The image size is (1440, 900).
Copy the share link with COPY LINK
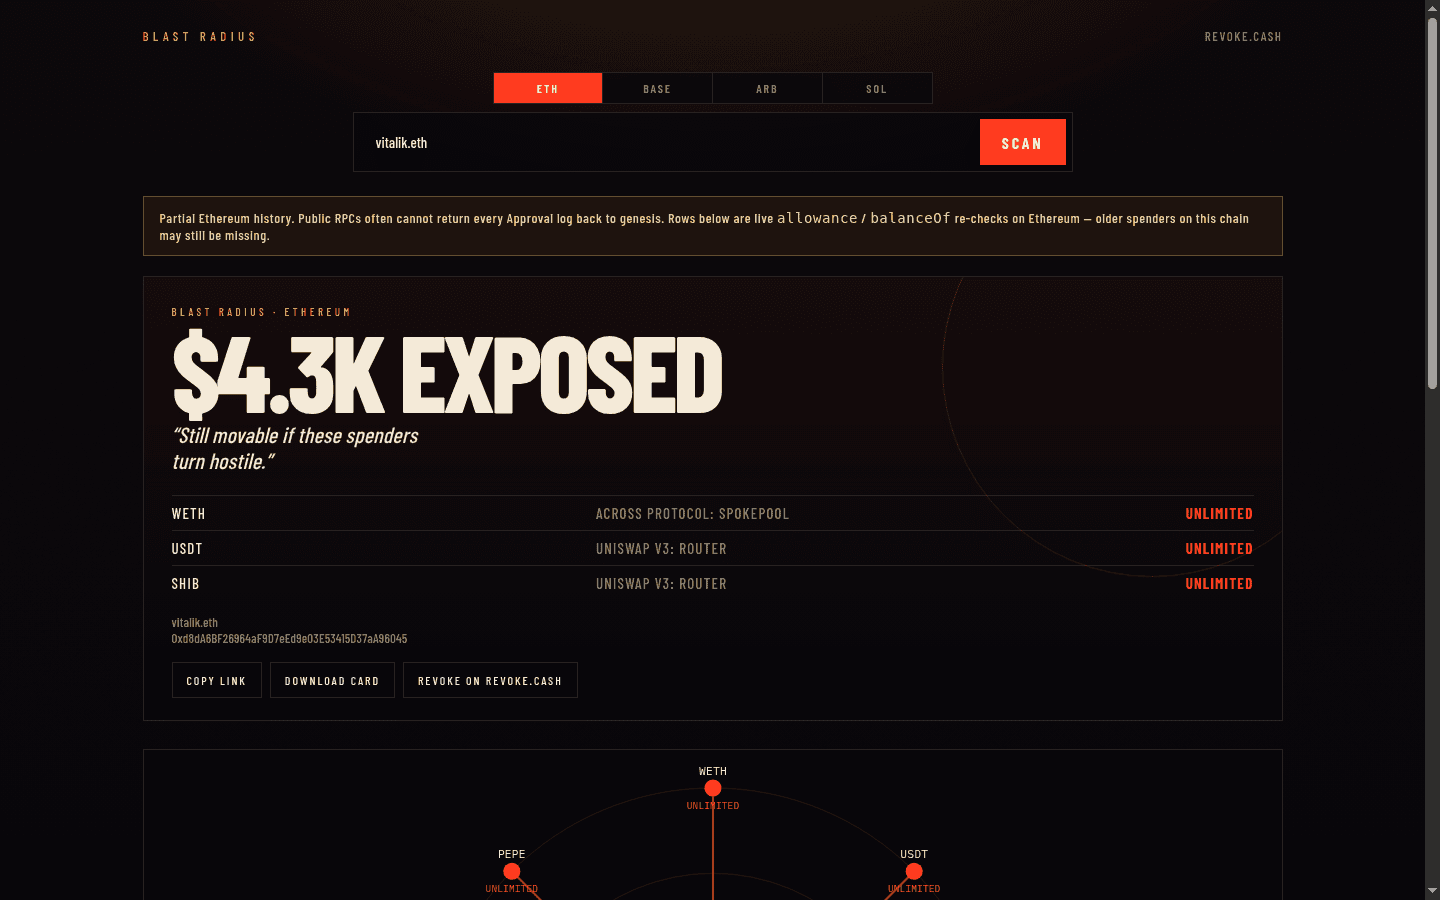coord(216,680)
